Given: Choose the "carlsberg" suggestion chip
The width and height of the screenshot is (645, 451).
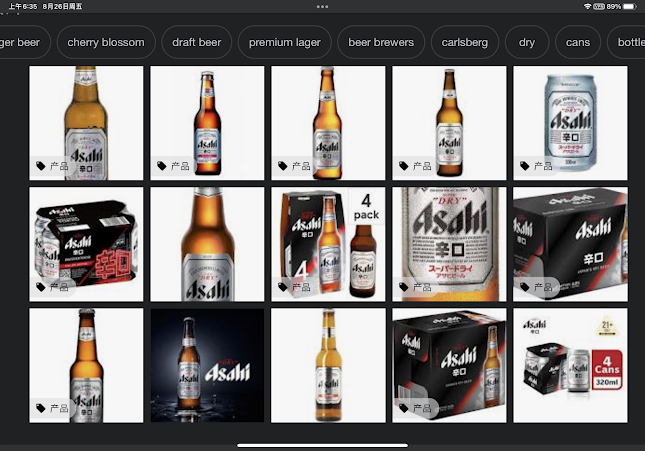Looking at the screenshot, I should pyautogui.click(x=464, y=43).
